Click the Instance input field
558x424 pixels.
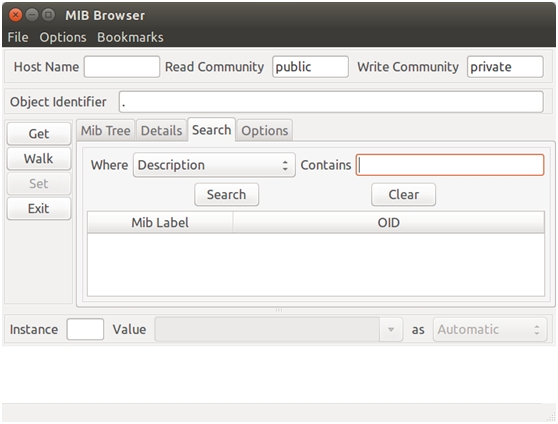coord(85,329)
